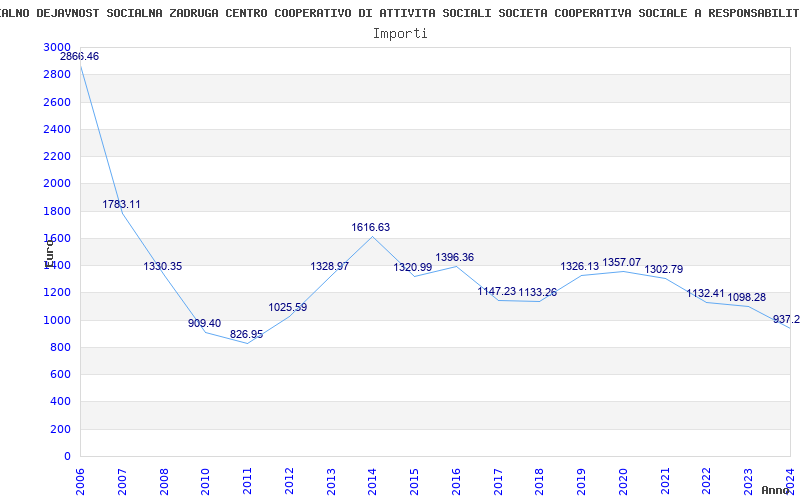Click the 3000 y-axis tick label
800x500 pixels.
click(x=57, y=47)
